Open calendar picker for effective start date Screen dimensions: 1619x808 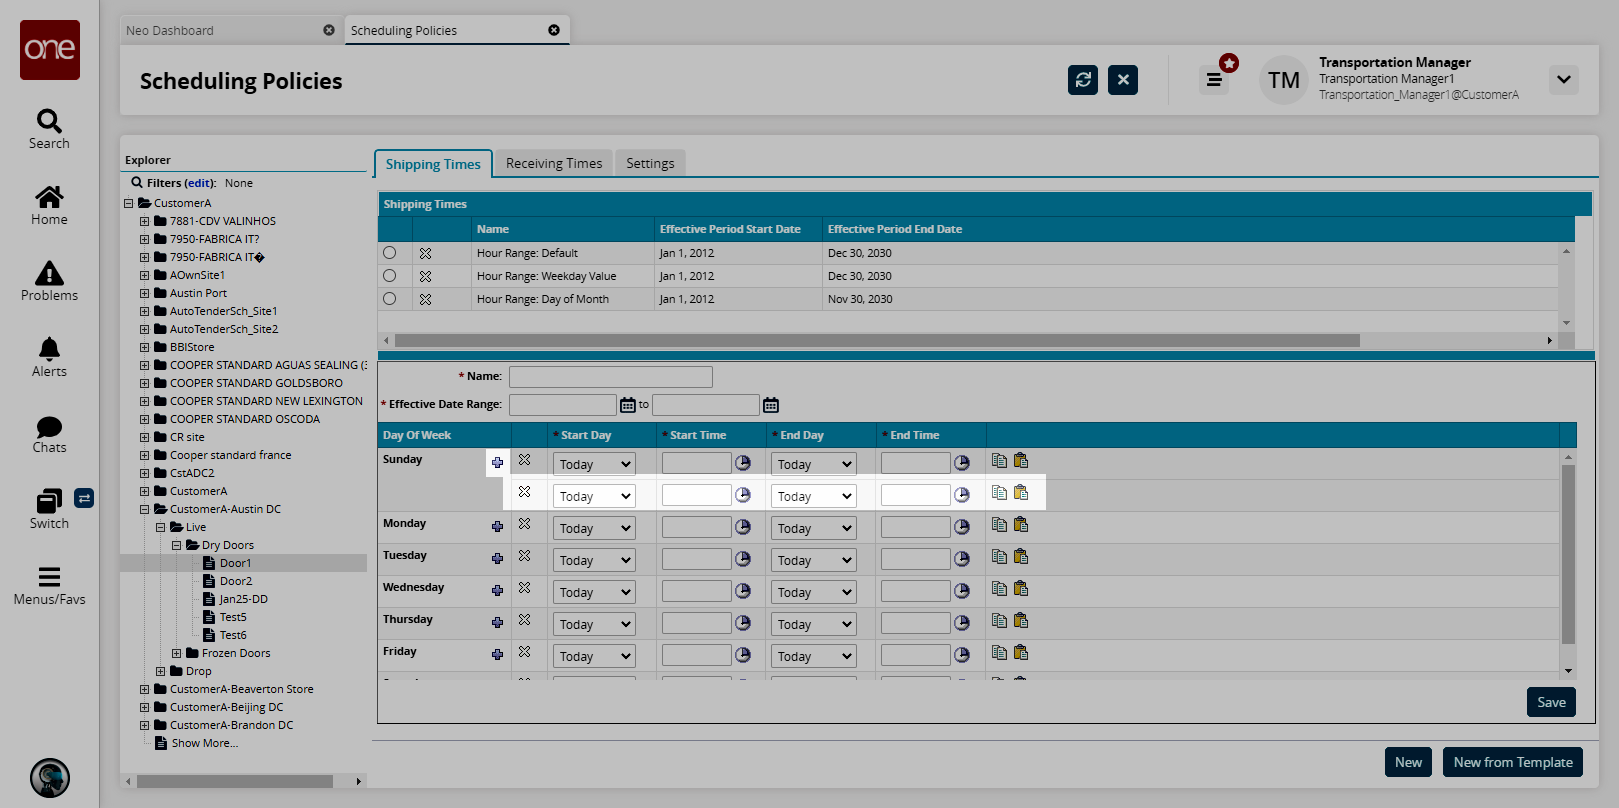[x=628, y=405]
